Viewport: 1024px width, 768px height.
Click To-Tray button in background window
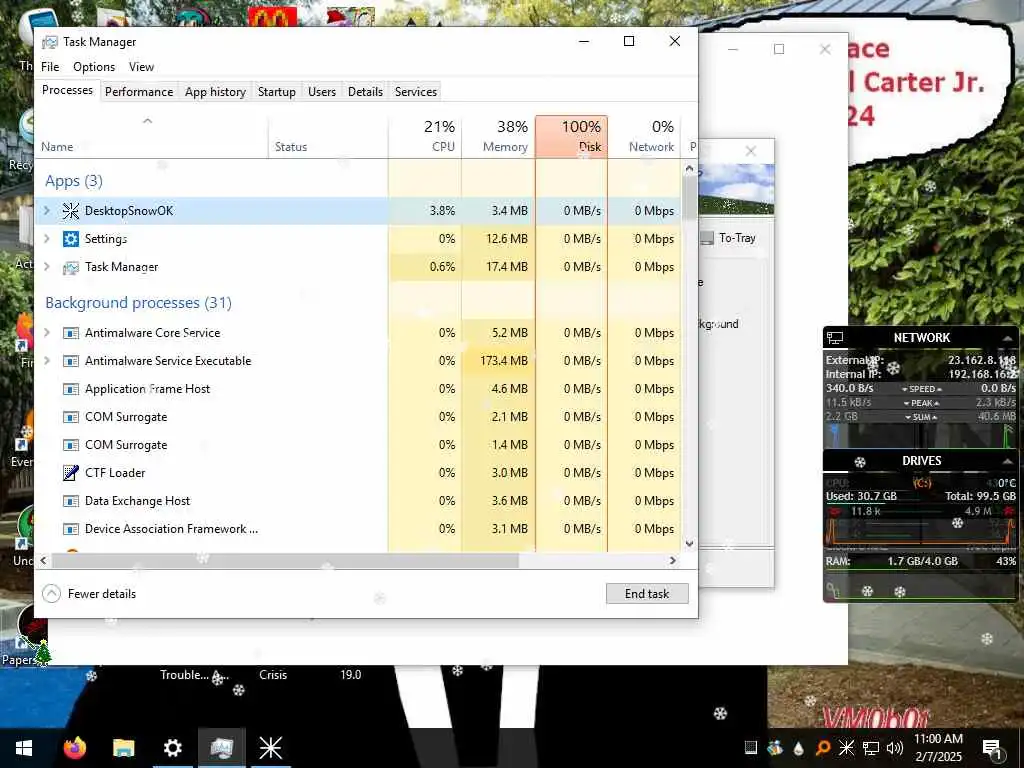pyautogui.click(x=729, y=238)
